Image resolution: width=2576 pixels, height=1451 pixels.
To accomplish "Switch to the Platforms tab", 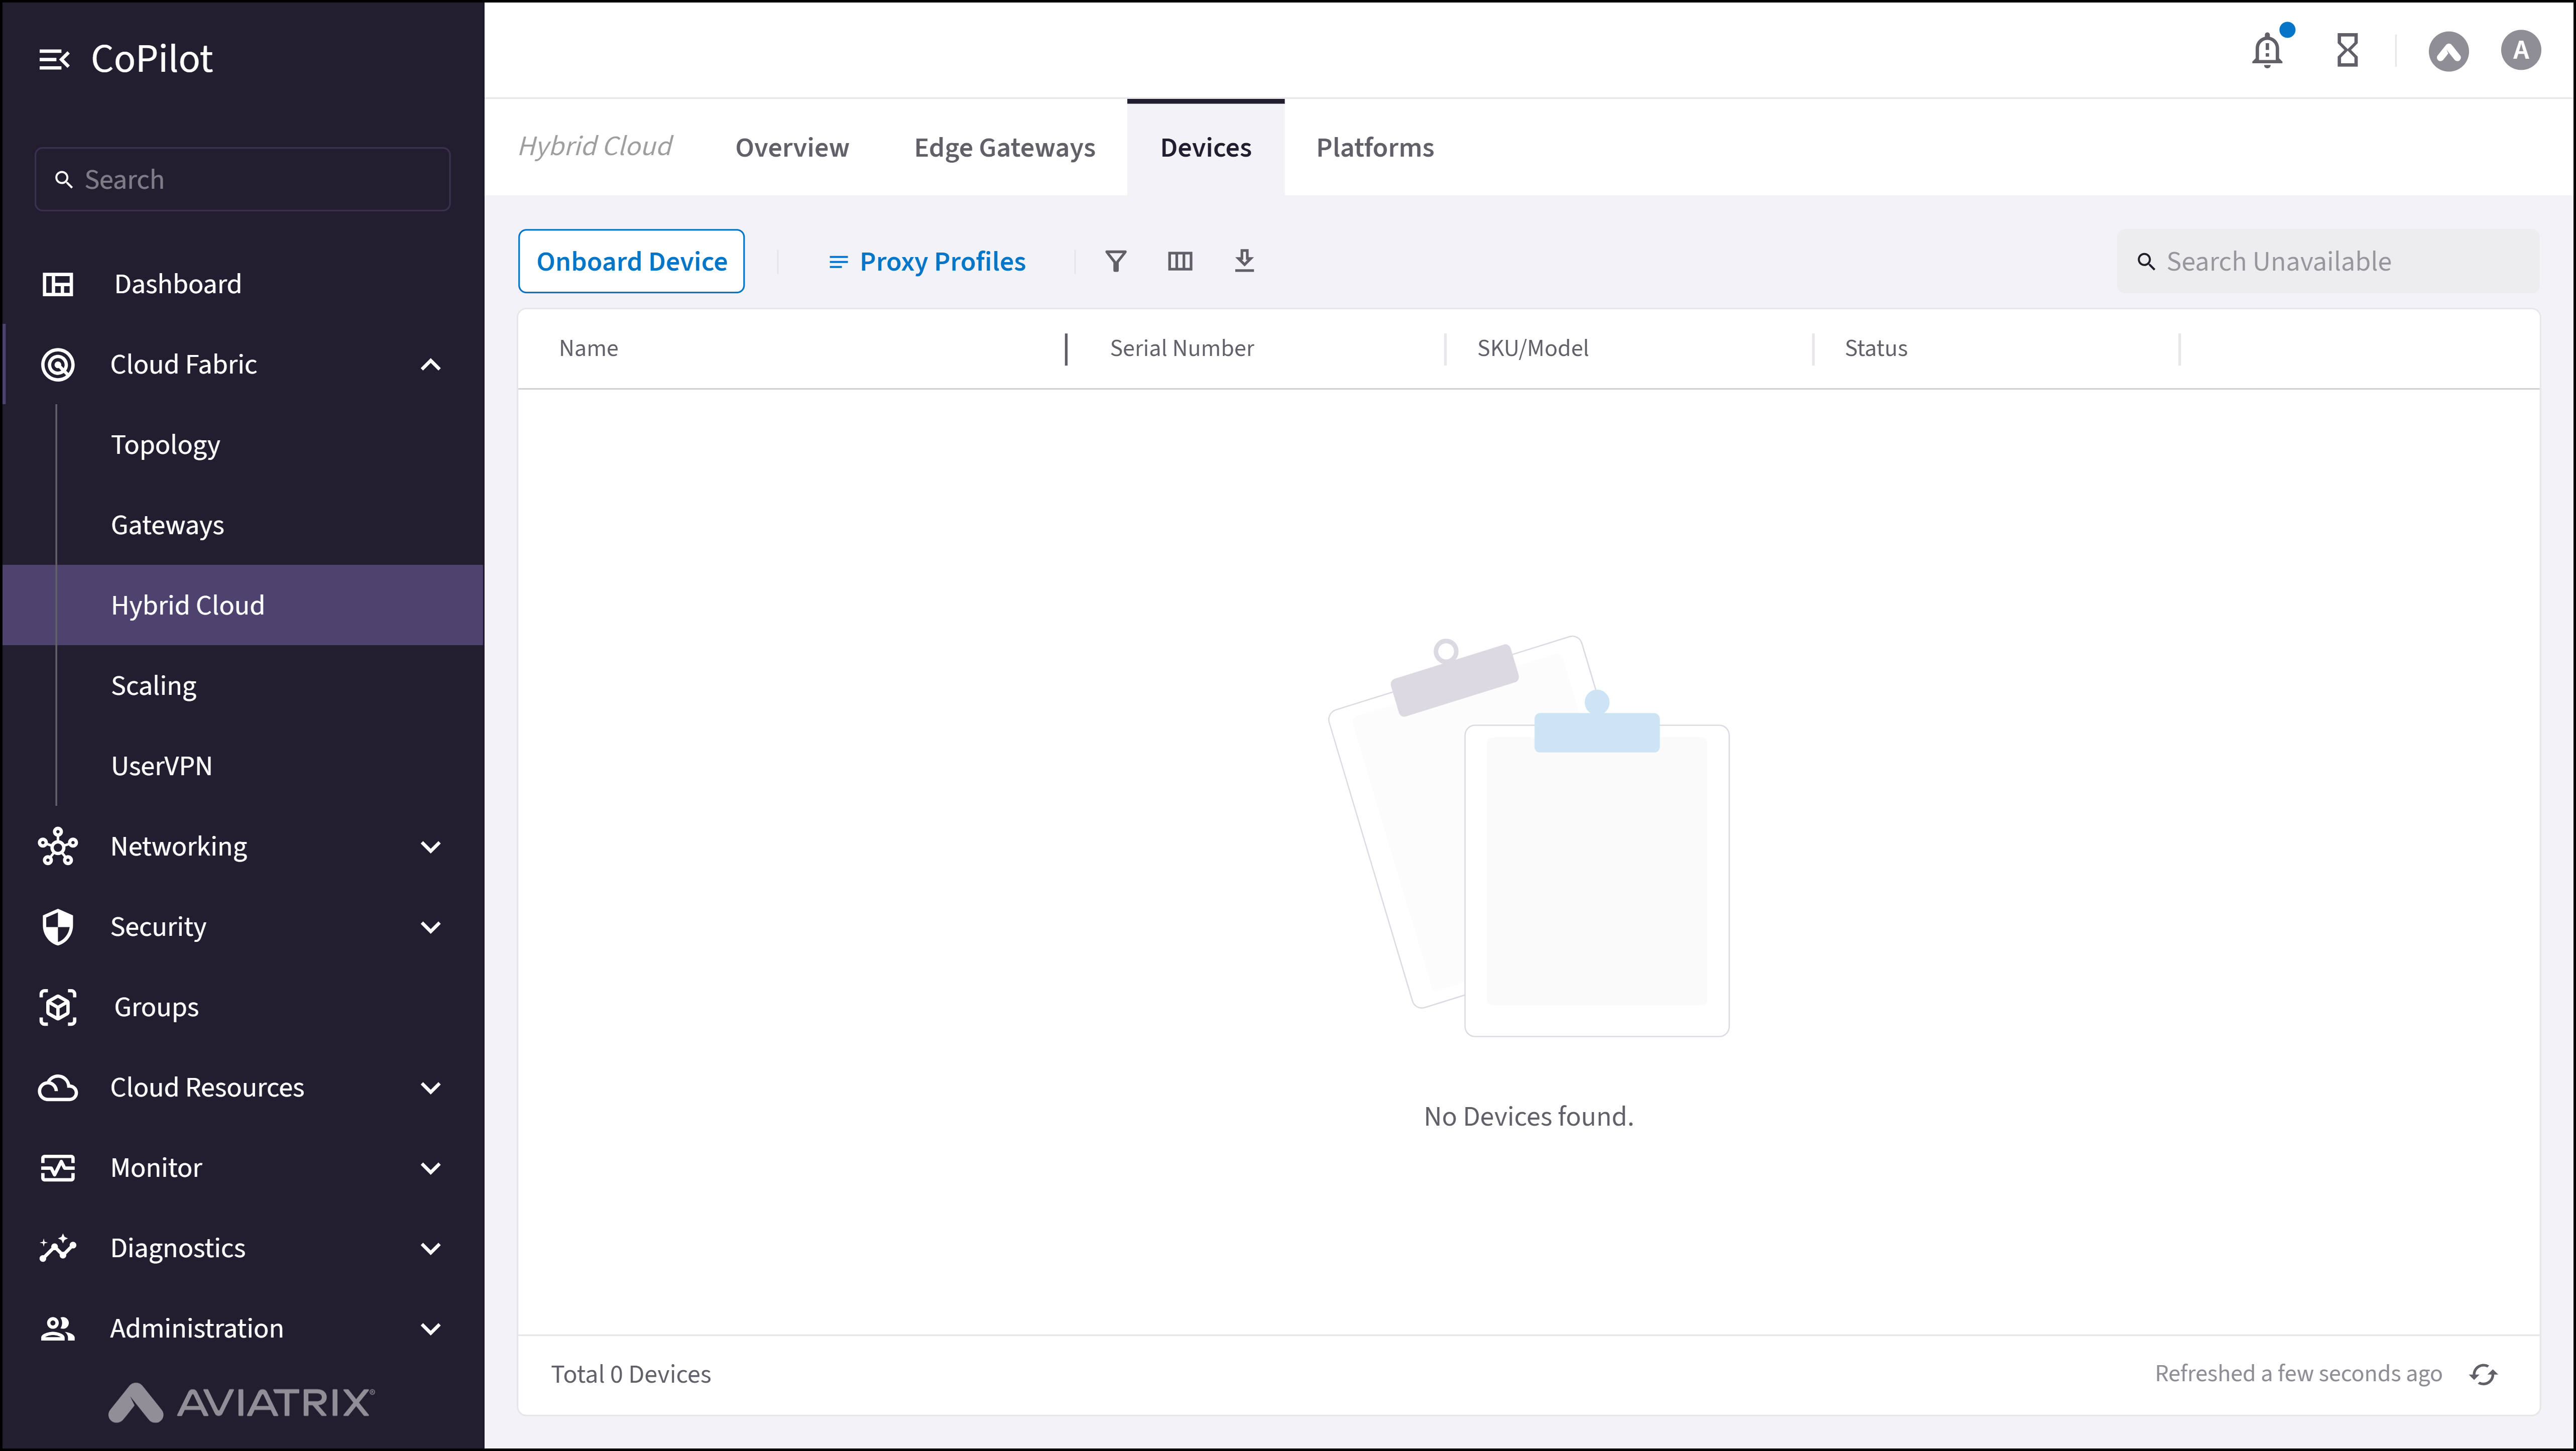I will 1374,147.
